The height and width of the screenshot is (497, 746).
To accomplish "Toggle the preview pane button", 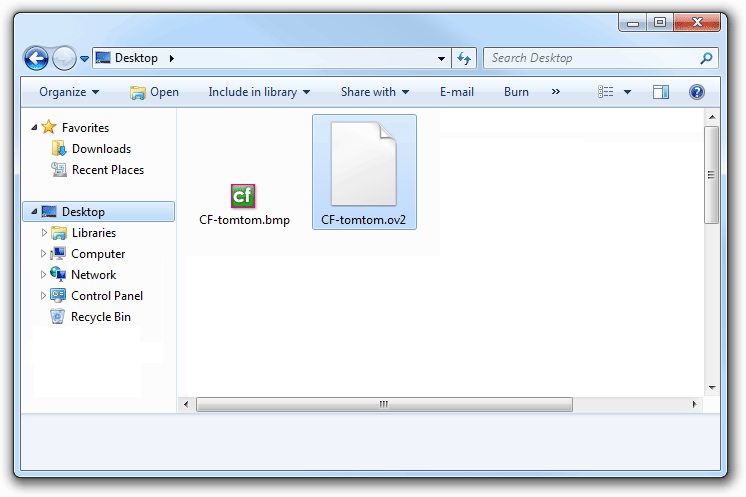I will point(660,92).
